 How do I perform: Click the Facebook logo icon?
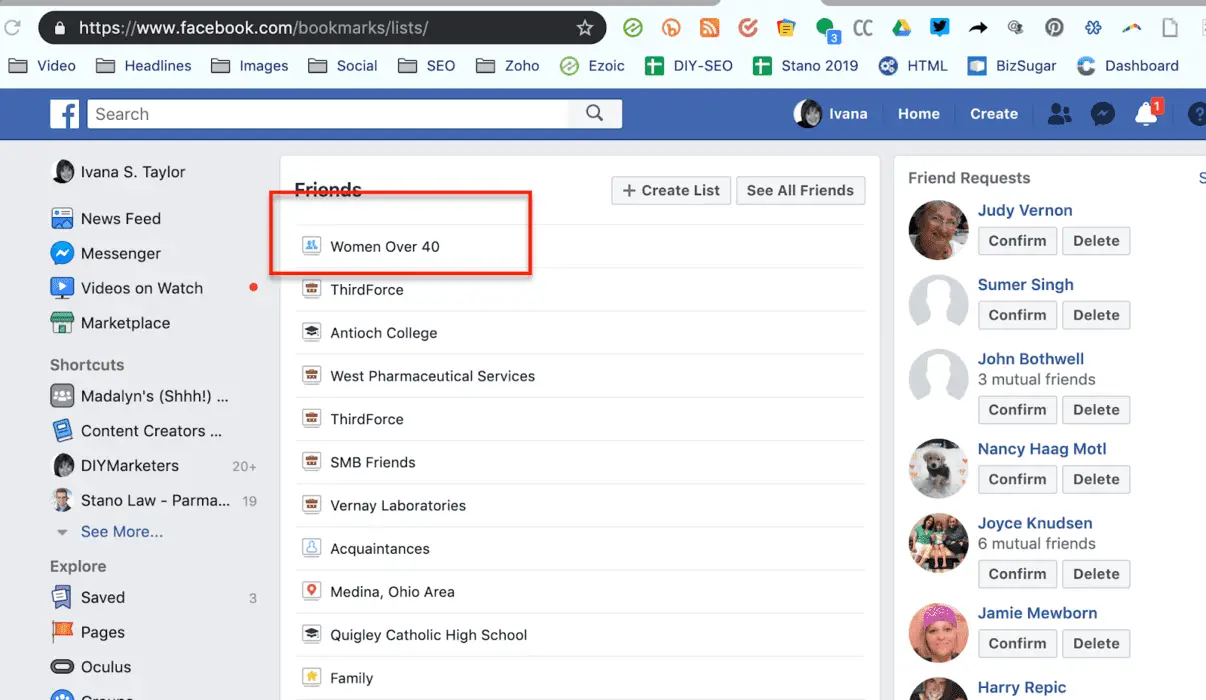tap(65, 114)
